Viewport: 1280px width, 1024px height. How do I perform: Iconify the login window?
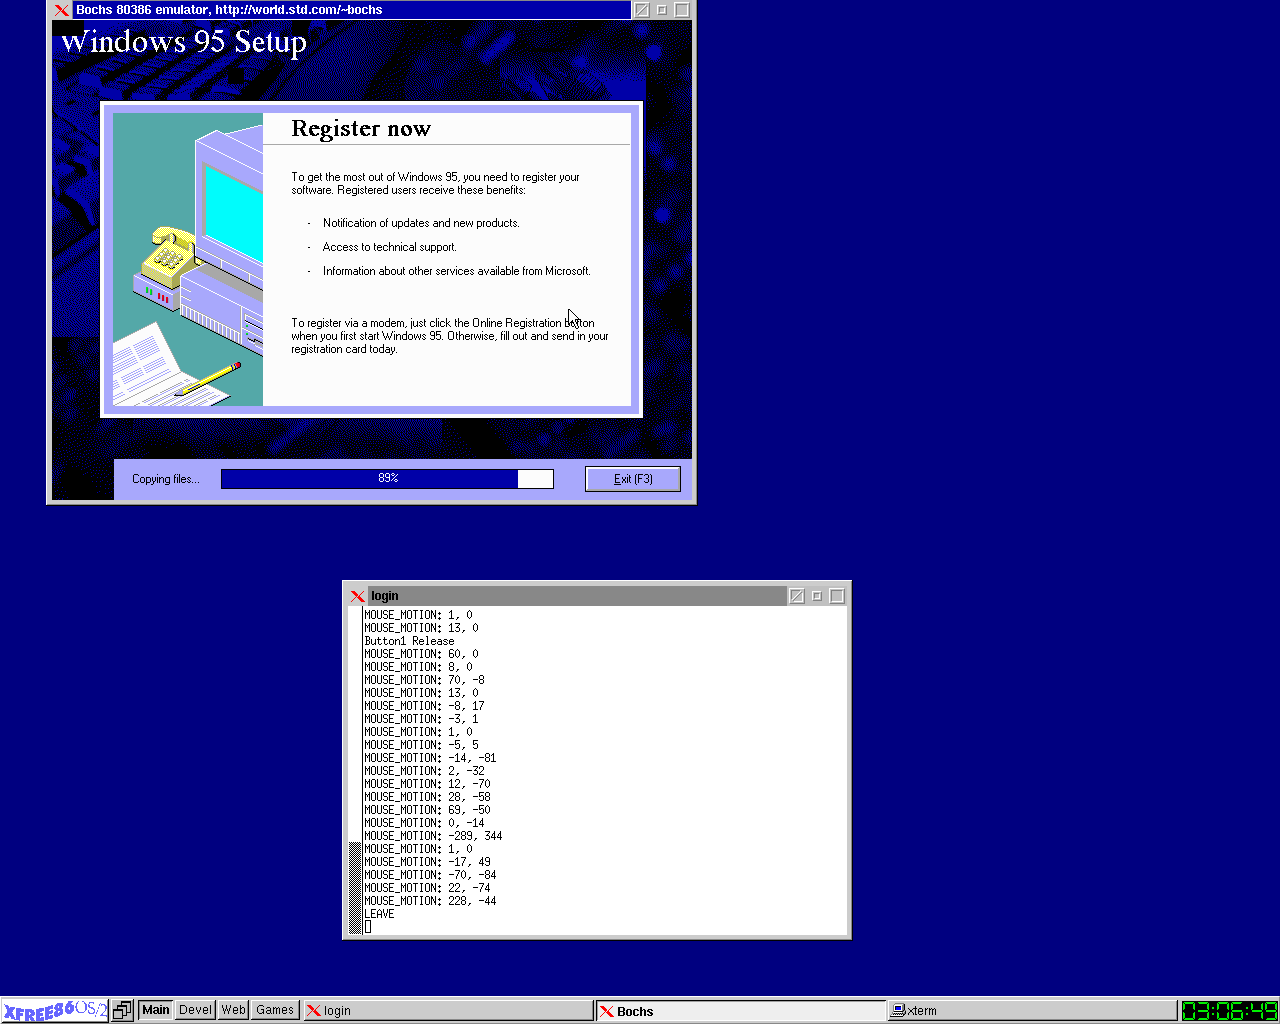pyautogui.click(x=797, y=596)
